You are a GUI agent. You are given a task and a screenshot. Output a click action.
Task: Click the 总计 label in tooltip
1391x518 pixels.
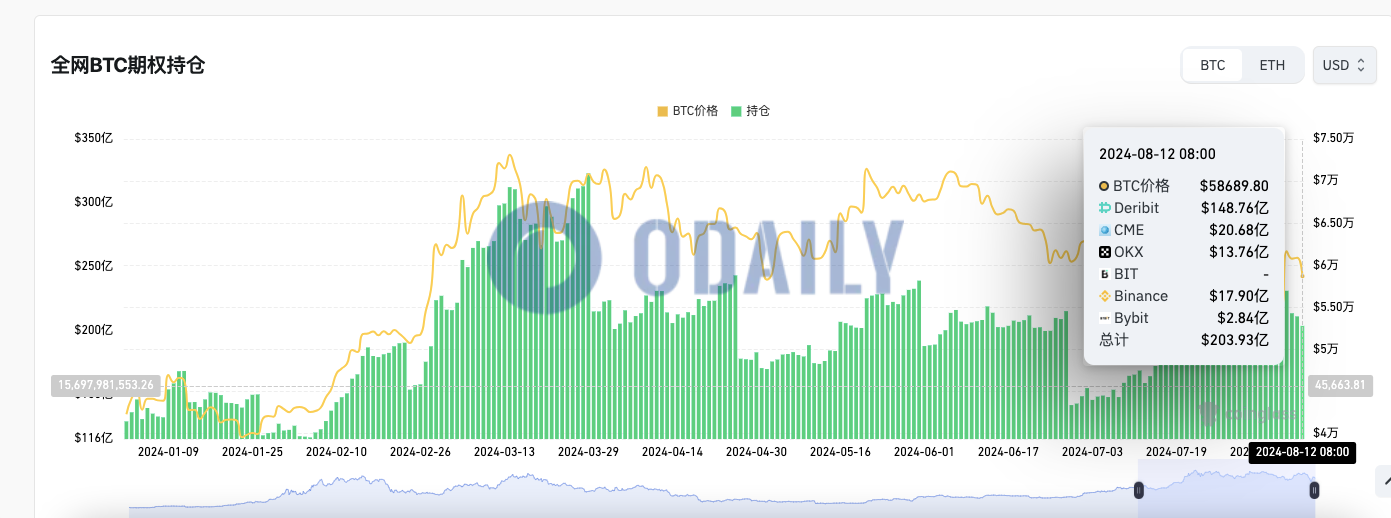click(1114, 340)
